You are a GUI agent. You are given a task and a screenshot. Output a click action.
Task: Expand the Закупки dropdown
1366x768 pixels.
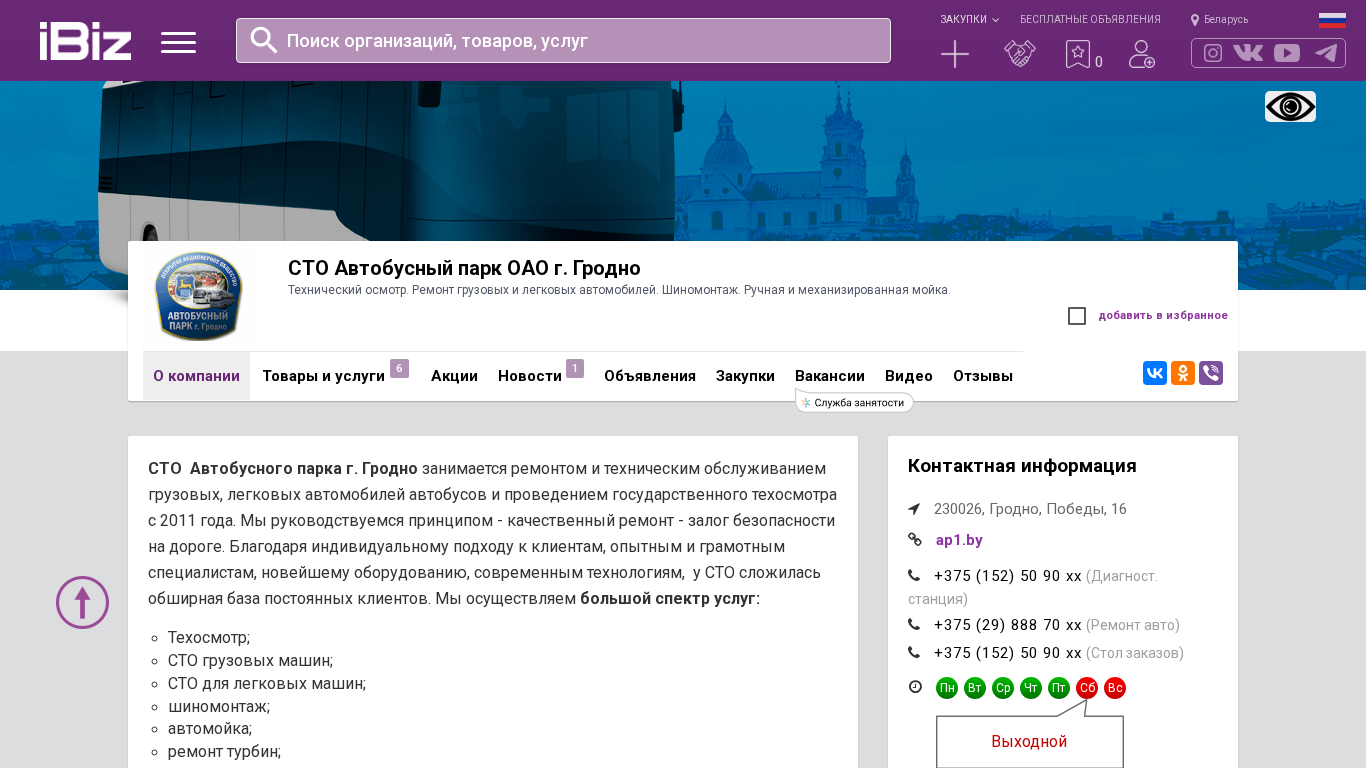tap(969, 19)
